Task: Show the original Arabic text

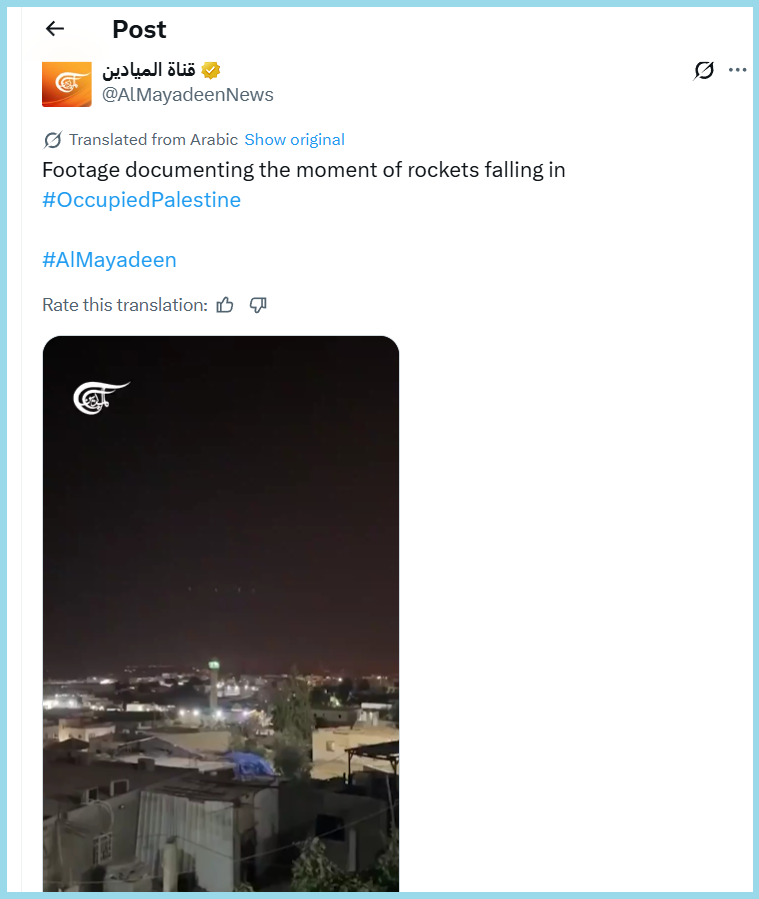Action: click(x=294, y=140)
